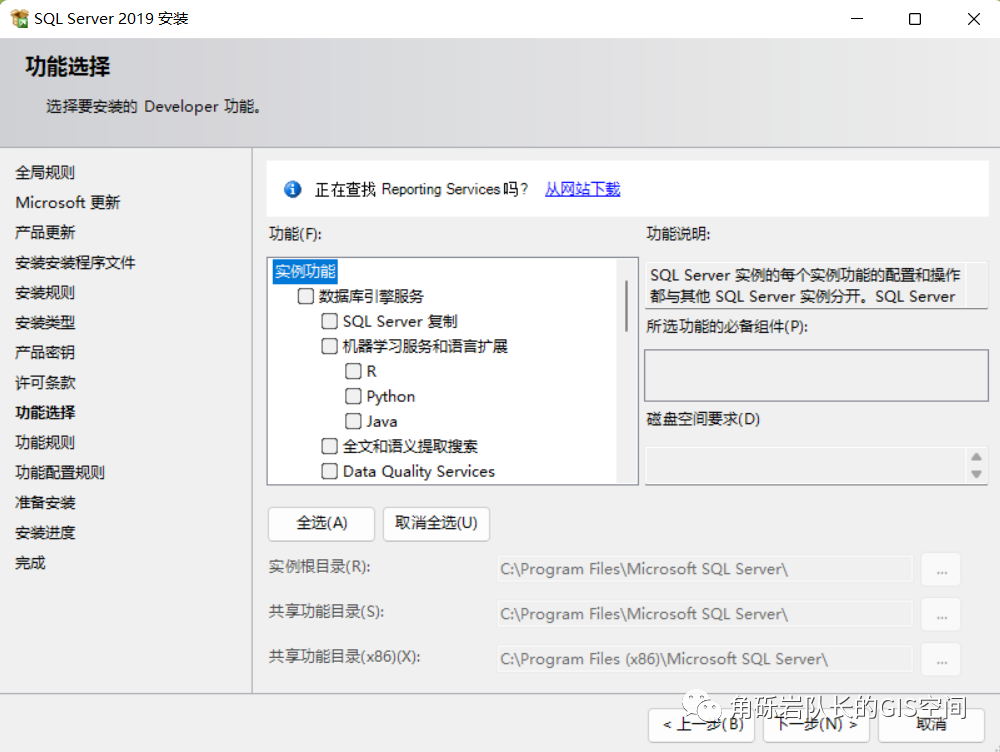Go back with 上一步(B) button
Screen dimensions: 1000x752
tap(702, 725)
